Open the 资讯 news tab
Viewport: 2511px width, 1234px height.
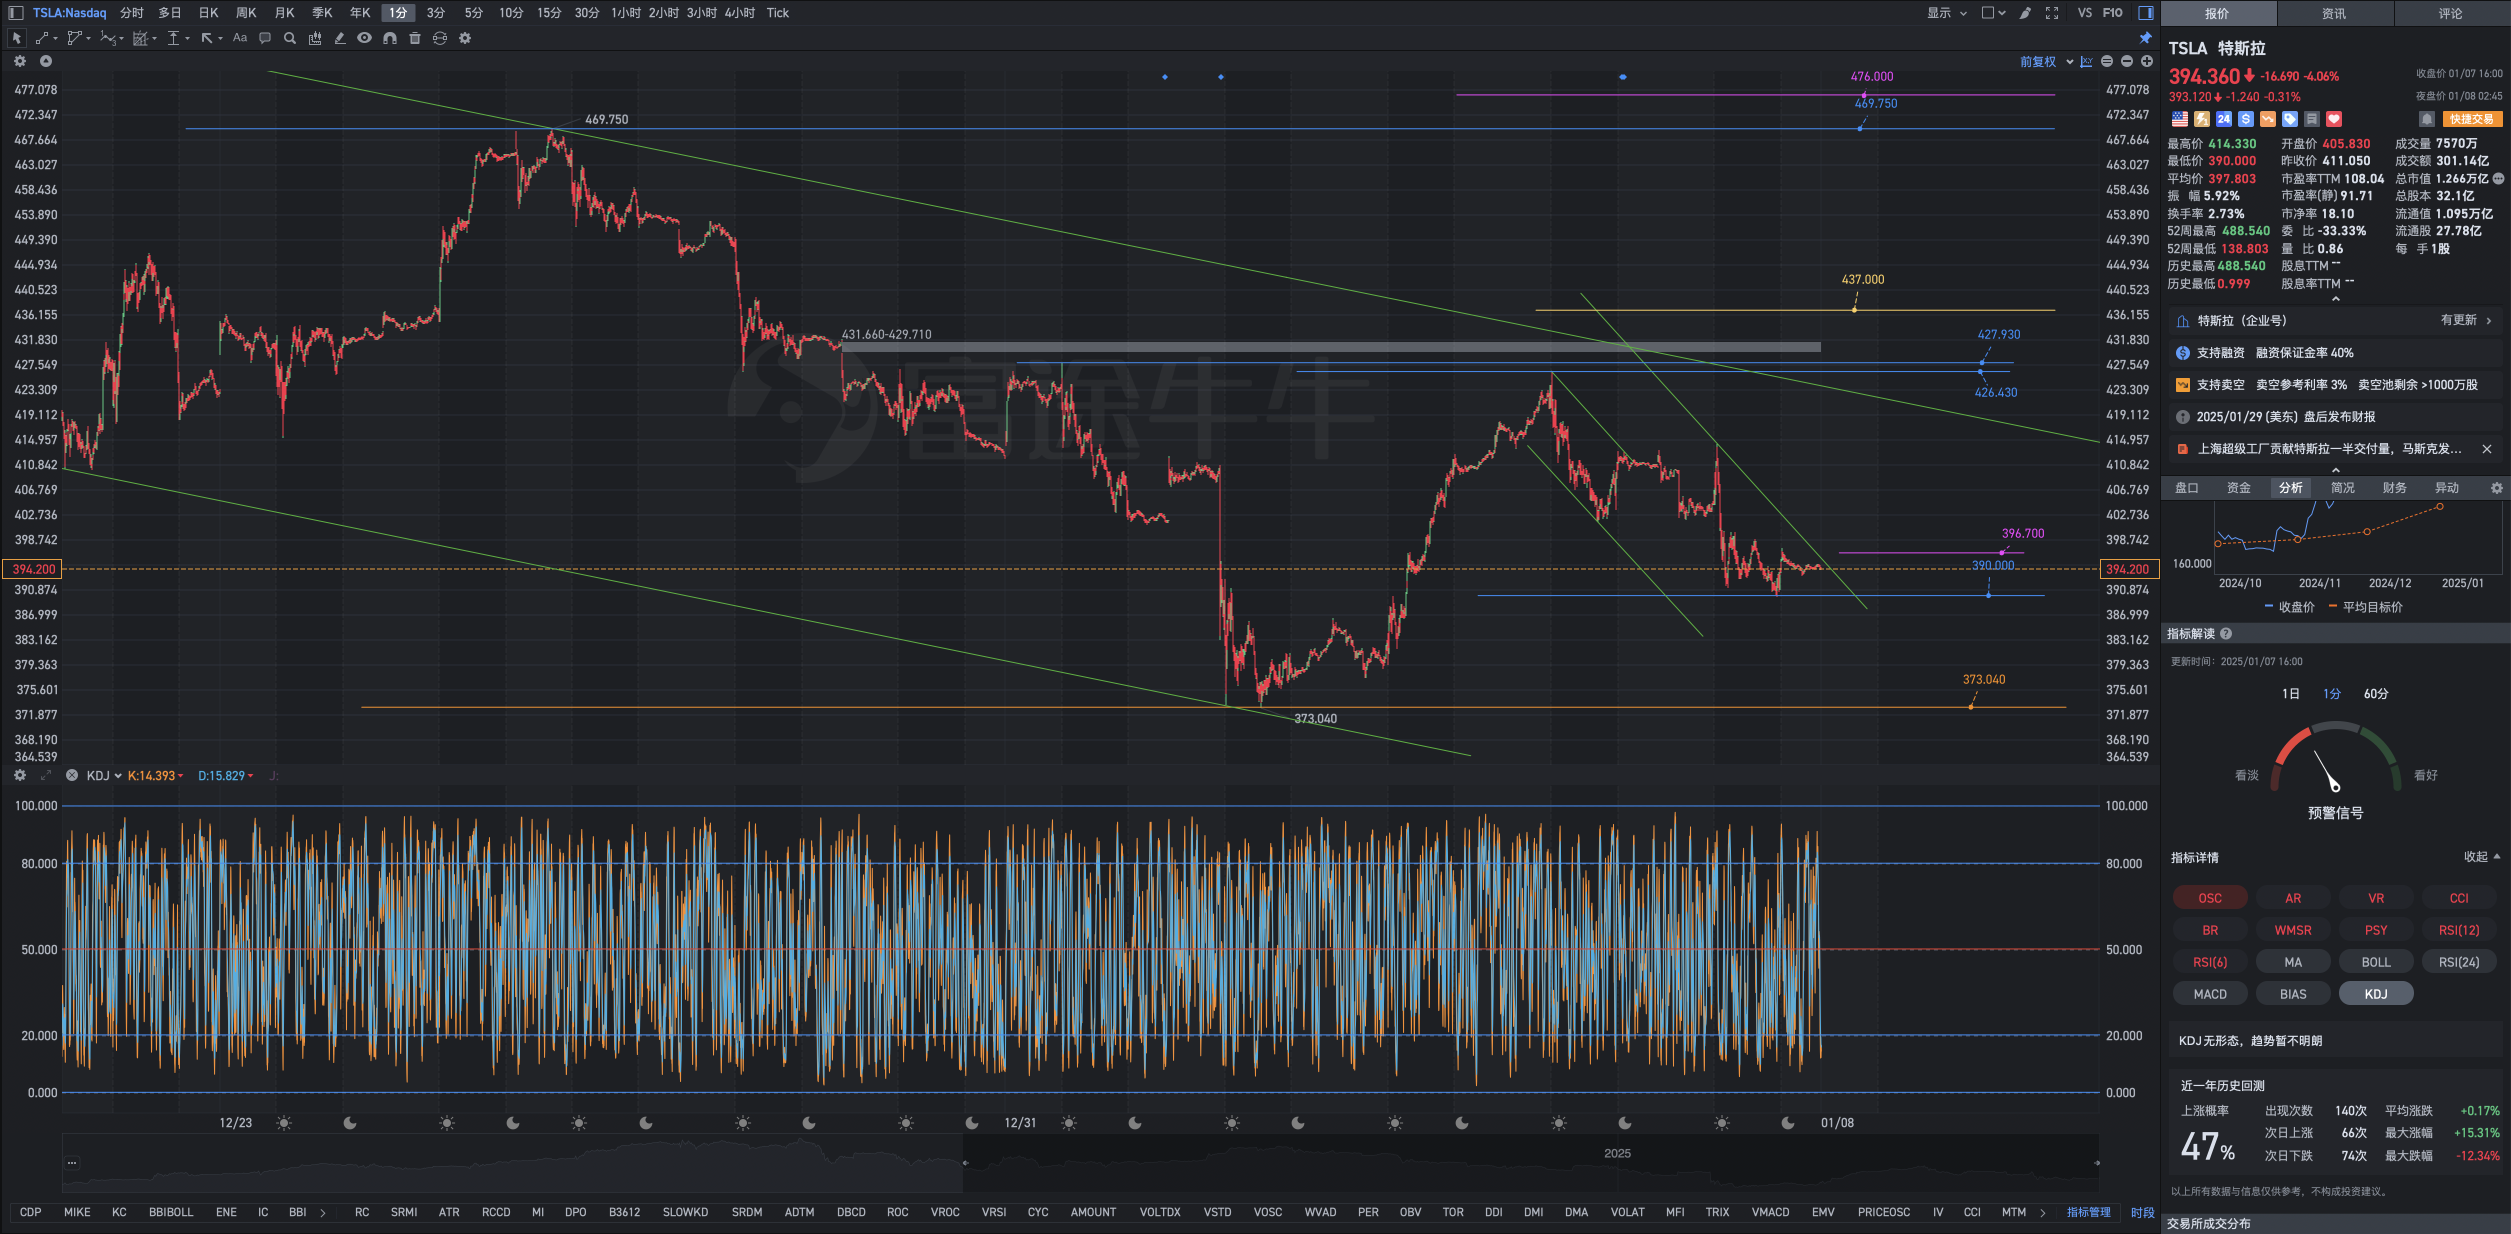[x=2334, y=14]
